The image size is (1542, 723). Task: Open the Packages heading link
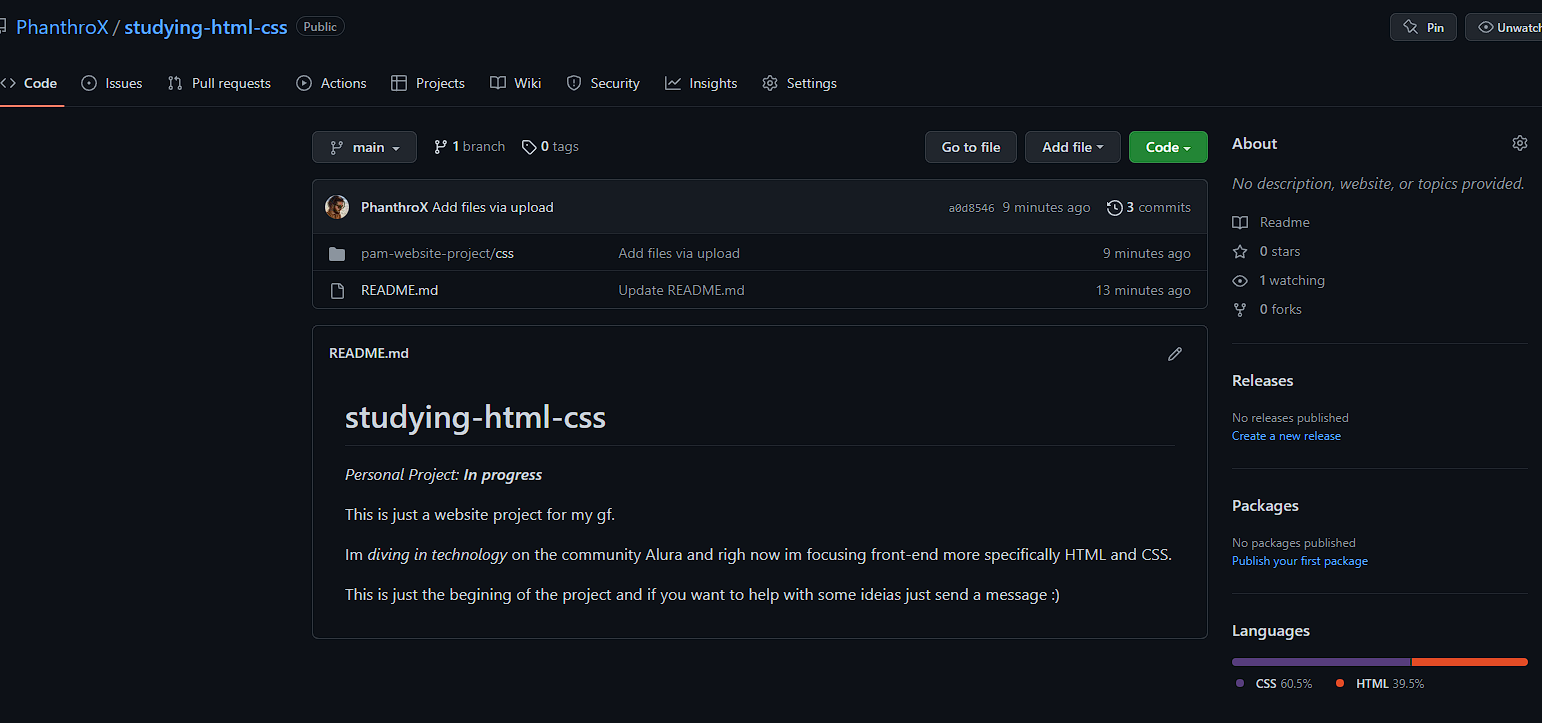click(x=1265, y=505)
